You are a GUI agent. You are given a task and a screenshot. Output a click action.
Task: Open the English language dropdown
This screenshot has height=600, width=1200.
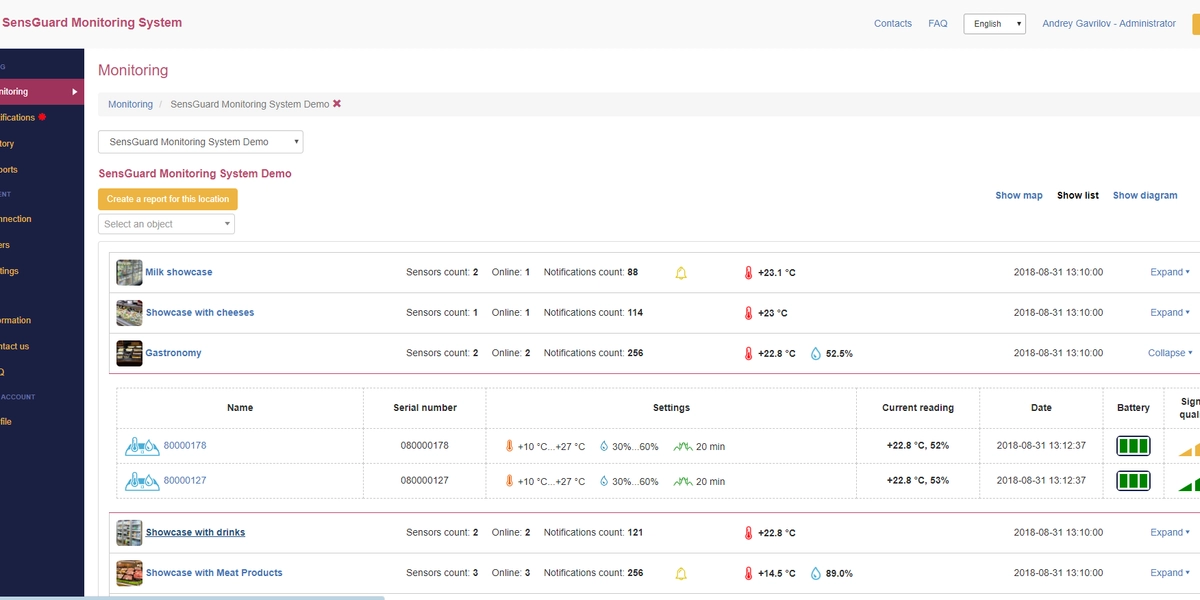pyautogui.click(x=994, y=24)
